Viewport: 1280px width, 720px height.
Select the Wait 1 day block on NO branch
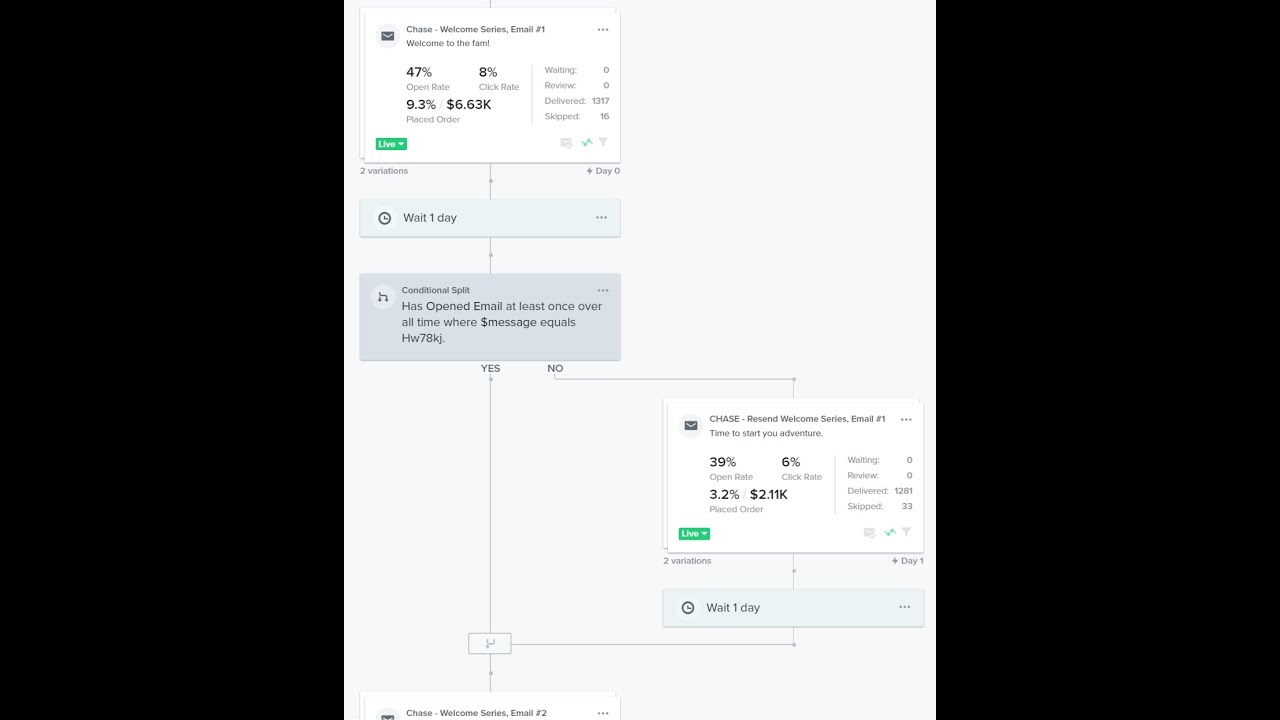coord(792,608)
